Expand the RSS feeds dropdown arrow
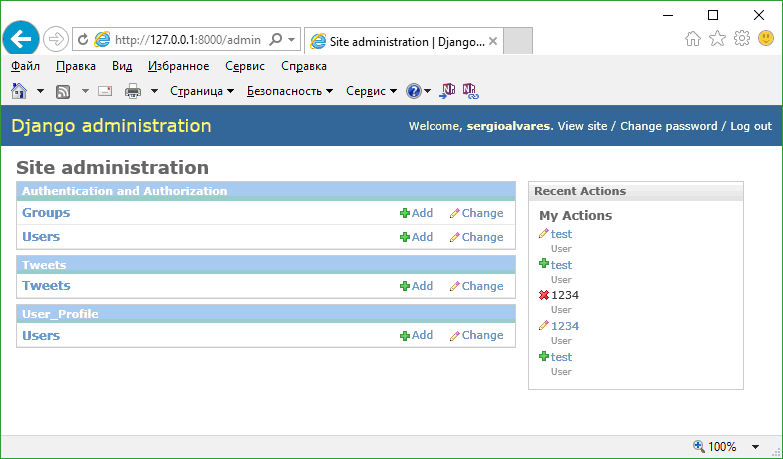783x459 pixels. 85,91
